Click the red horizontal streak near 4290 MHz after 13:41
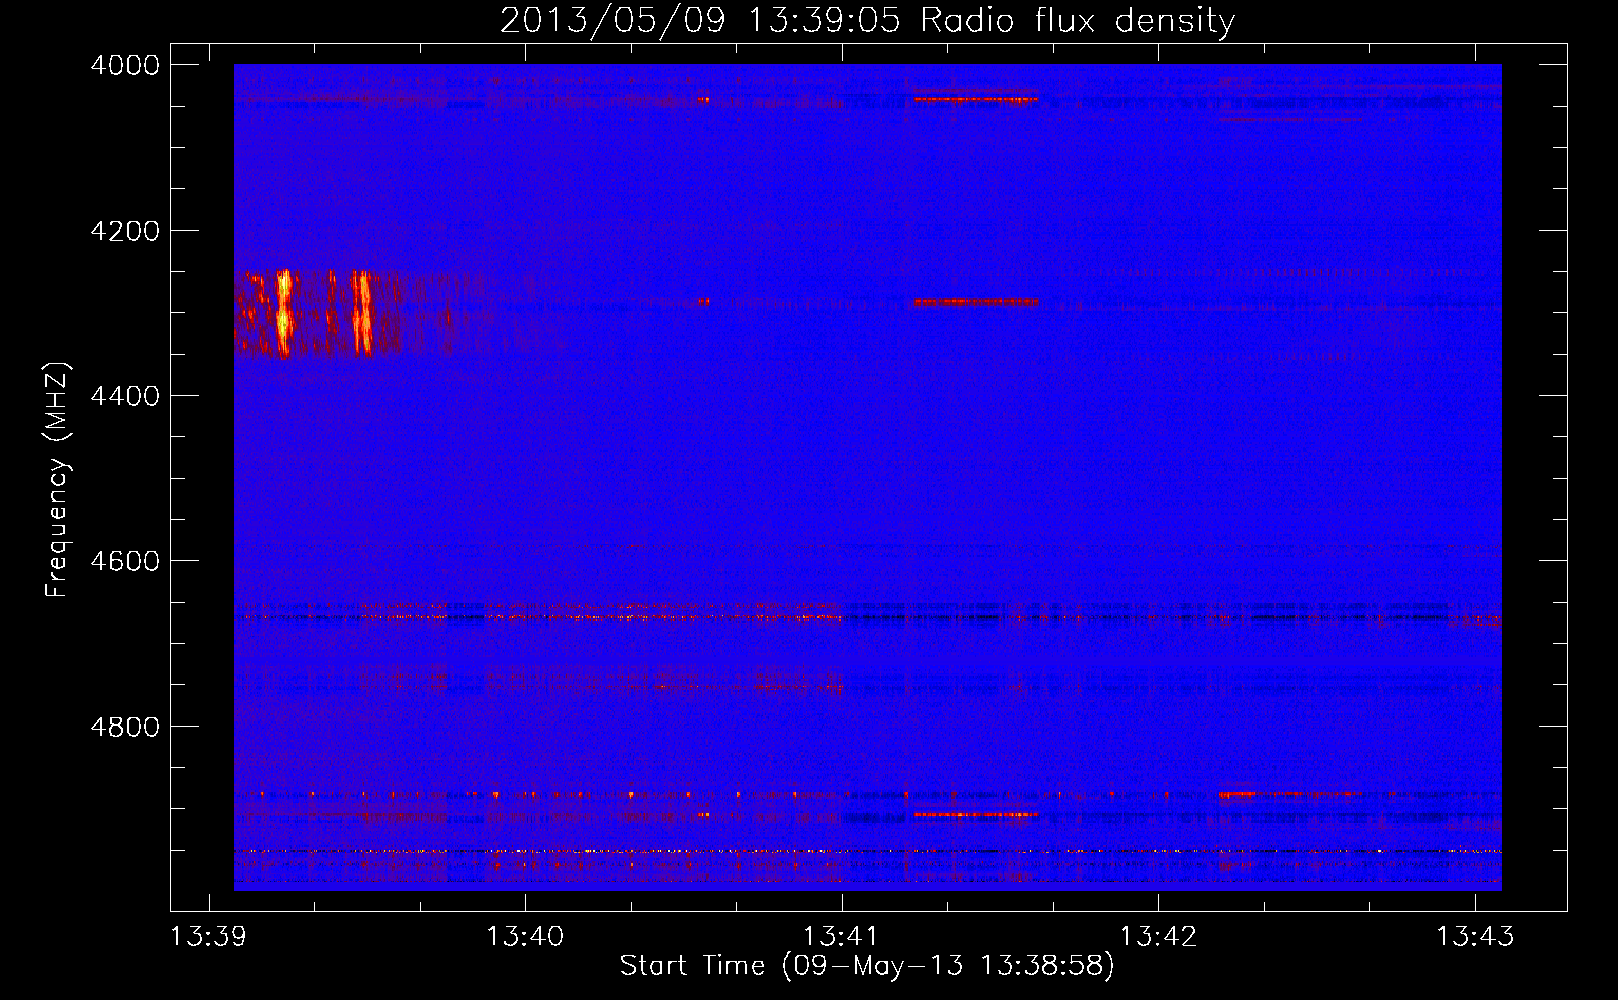Image resolution: width=1618 pixels, height=1000 pixels. click(976, 301)
